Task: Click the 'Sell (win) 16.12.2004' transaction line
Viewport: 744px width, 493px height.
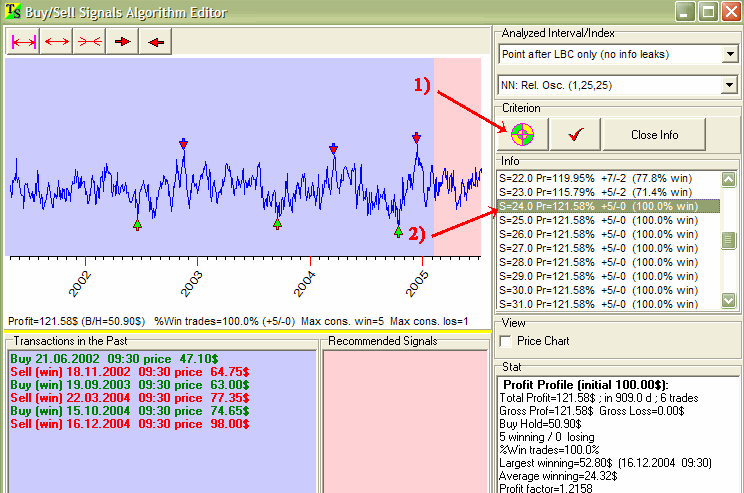Action: pos(130,424)
